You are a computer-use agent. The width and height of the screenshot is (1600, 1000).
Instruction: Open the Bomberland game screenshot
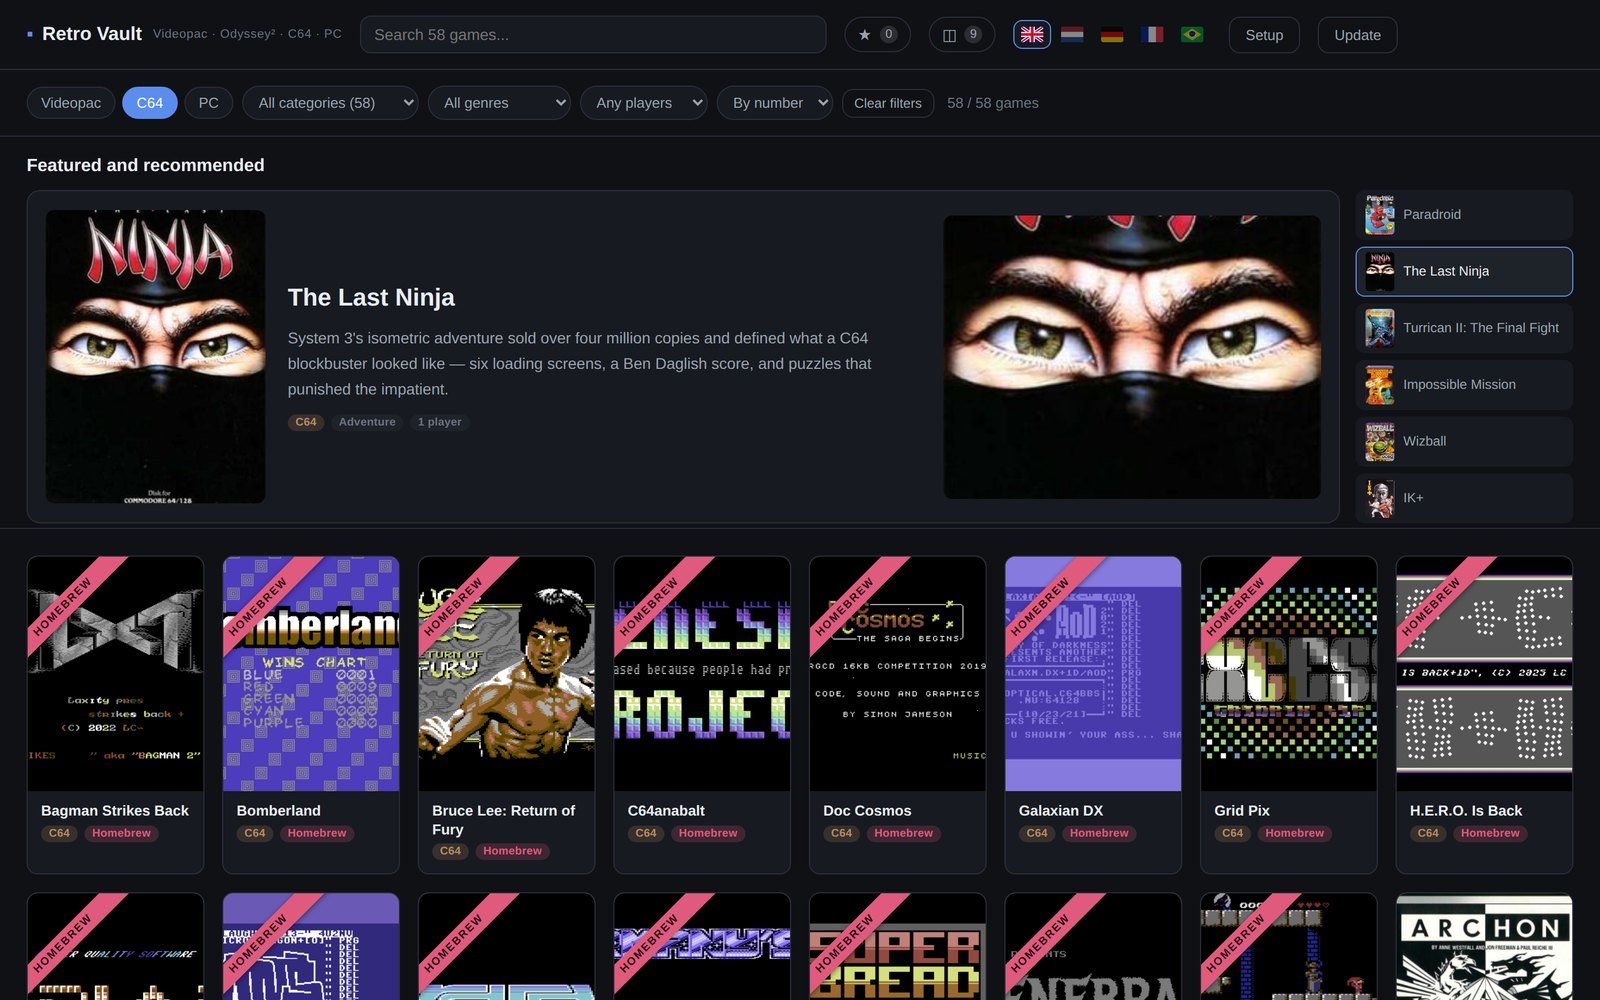click(x=311, y=674)
